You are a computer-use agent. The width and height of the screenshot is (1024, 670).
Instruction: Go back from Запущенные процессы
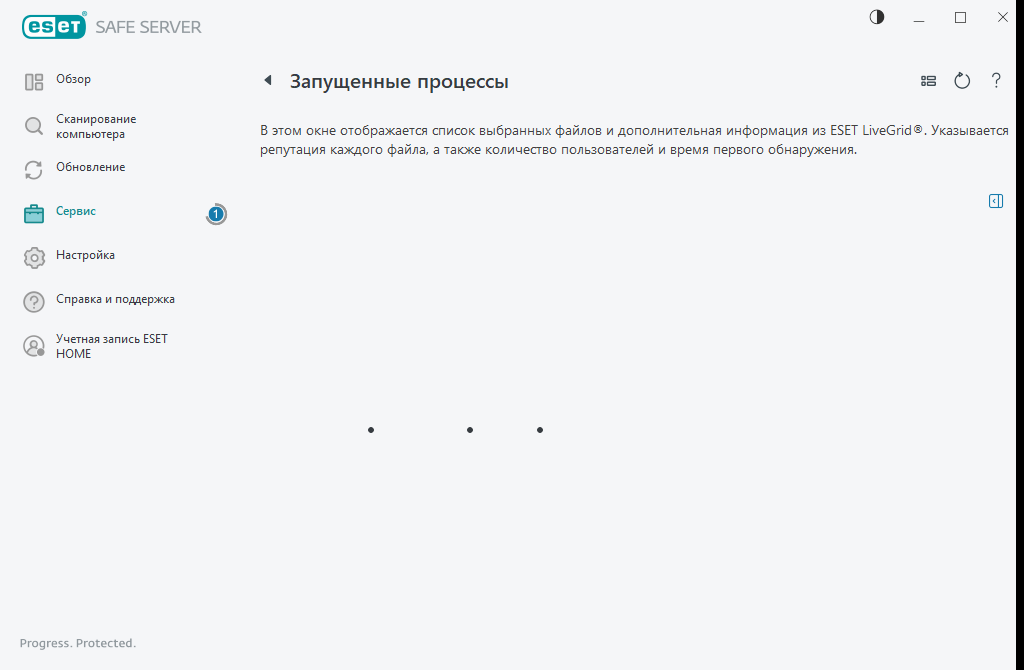pos(268,80)
